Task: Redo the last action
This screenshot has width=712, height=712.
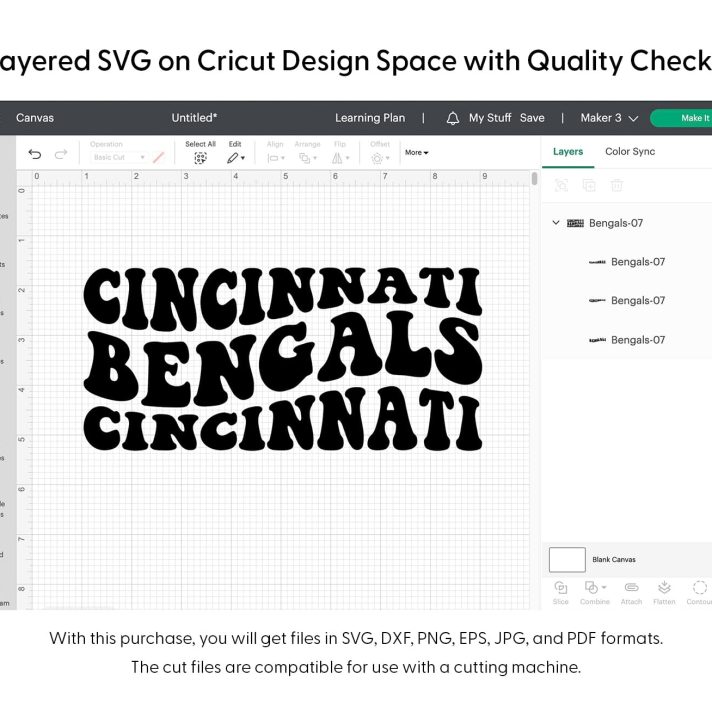Action: (61, 154)
